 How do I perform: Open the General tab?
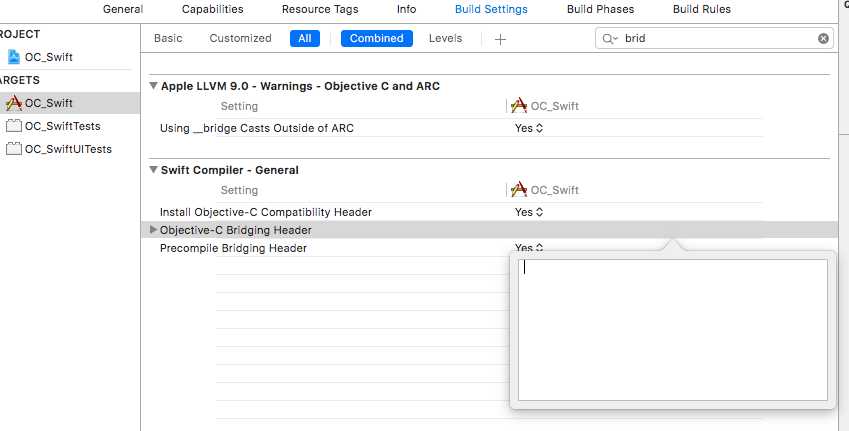point(123,9)
